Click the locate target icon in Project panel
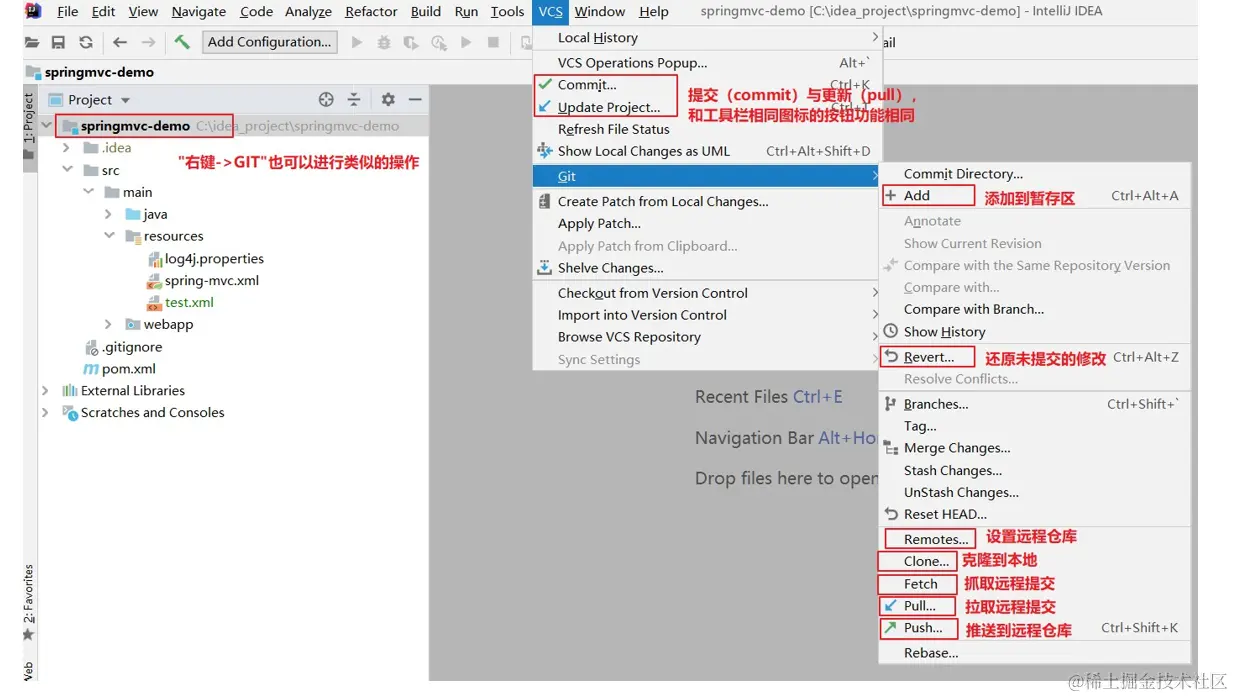The image size is (1234, 698). pyautogui.click(x=326, y=100)
